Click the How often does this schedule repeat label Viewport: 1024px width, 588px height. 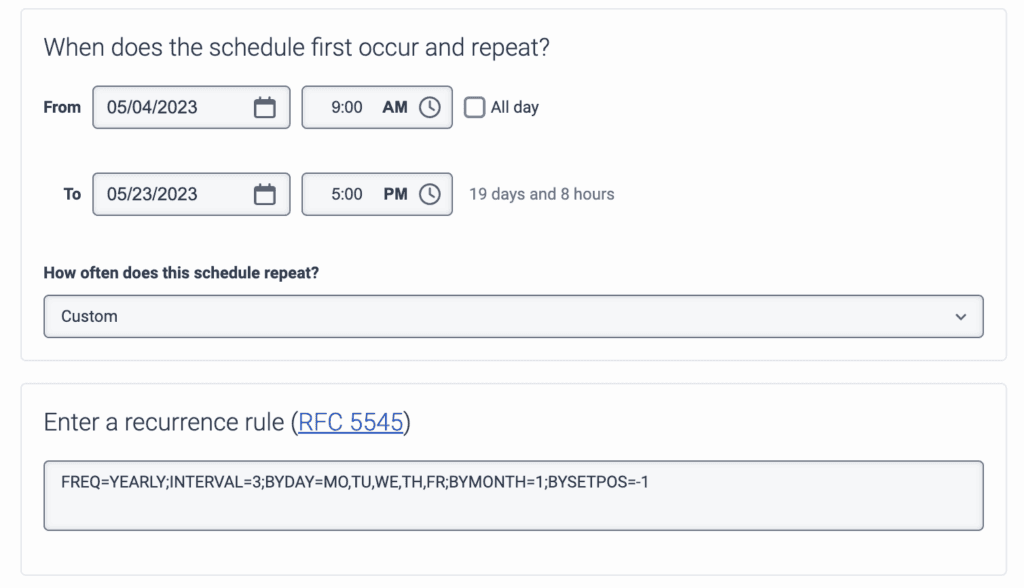[181, 272]
